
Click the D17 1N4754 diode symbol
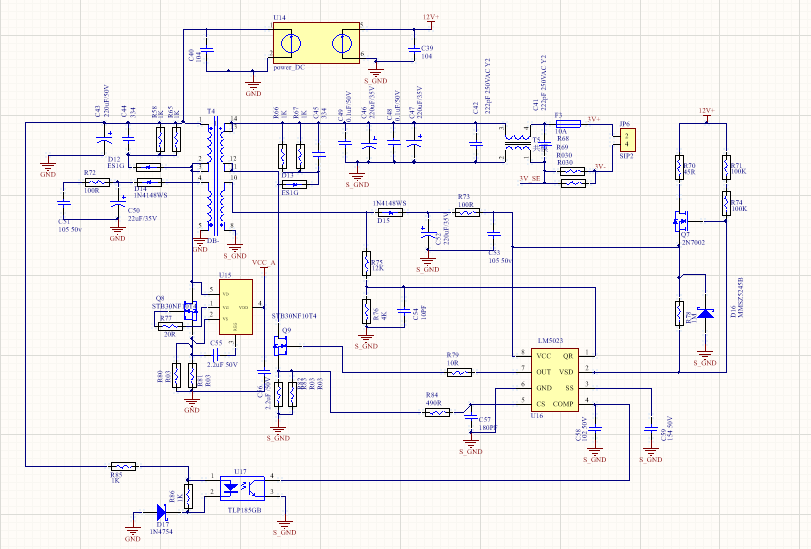click(x=161, y=512)
